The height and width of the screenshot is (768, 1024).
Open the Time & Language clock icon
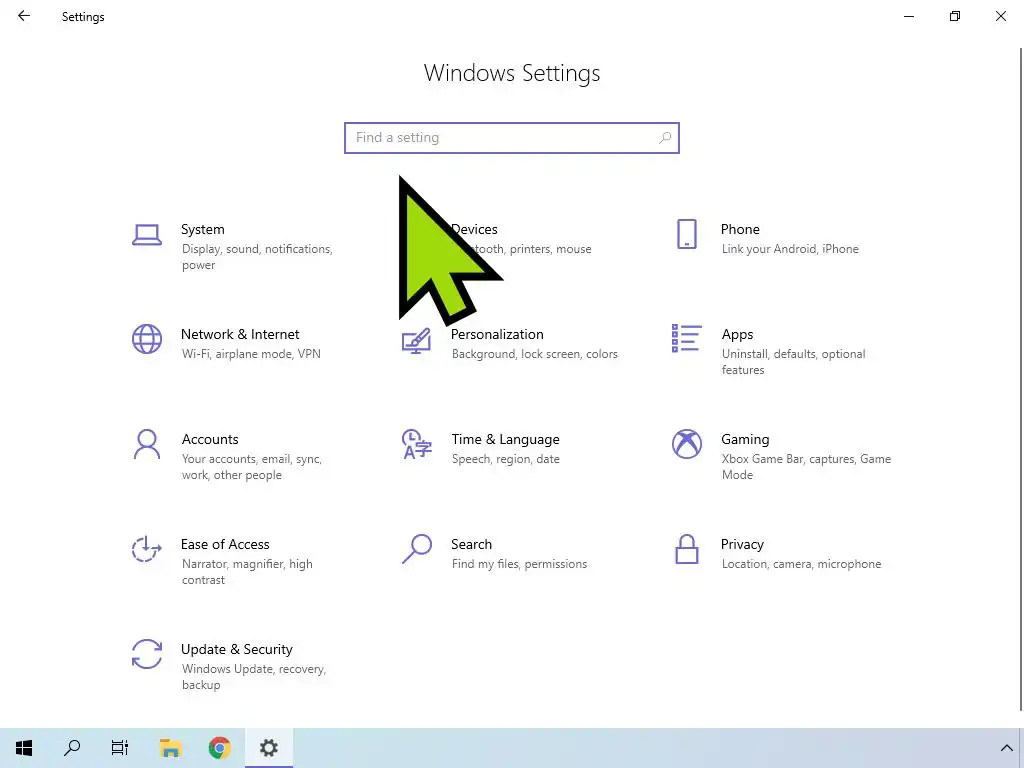(417, 444)
